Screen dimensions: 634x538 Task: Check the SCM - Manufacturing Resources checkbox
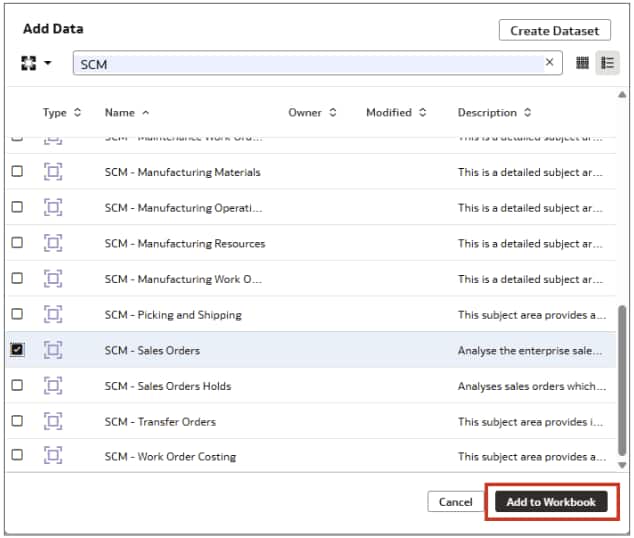coord(17,243)
